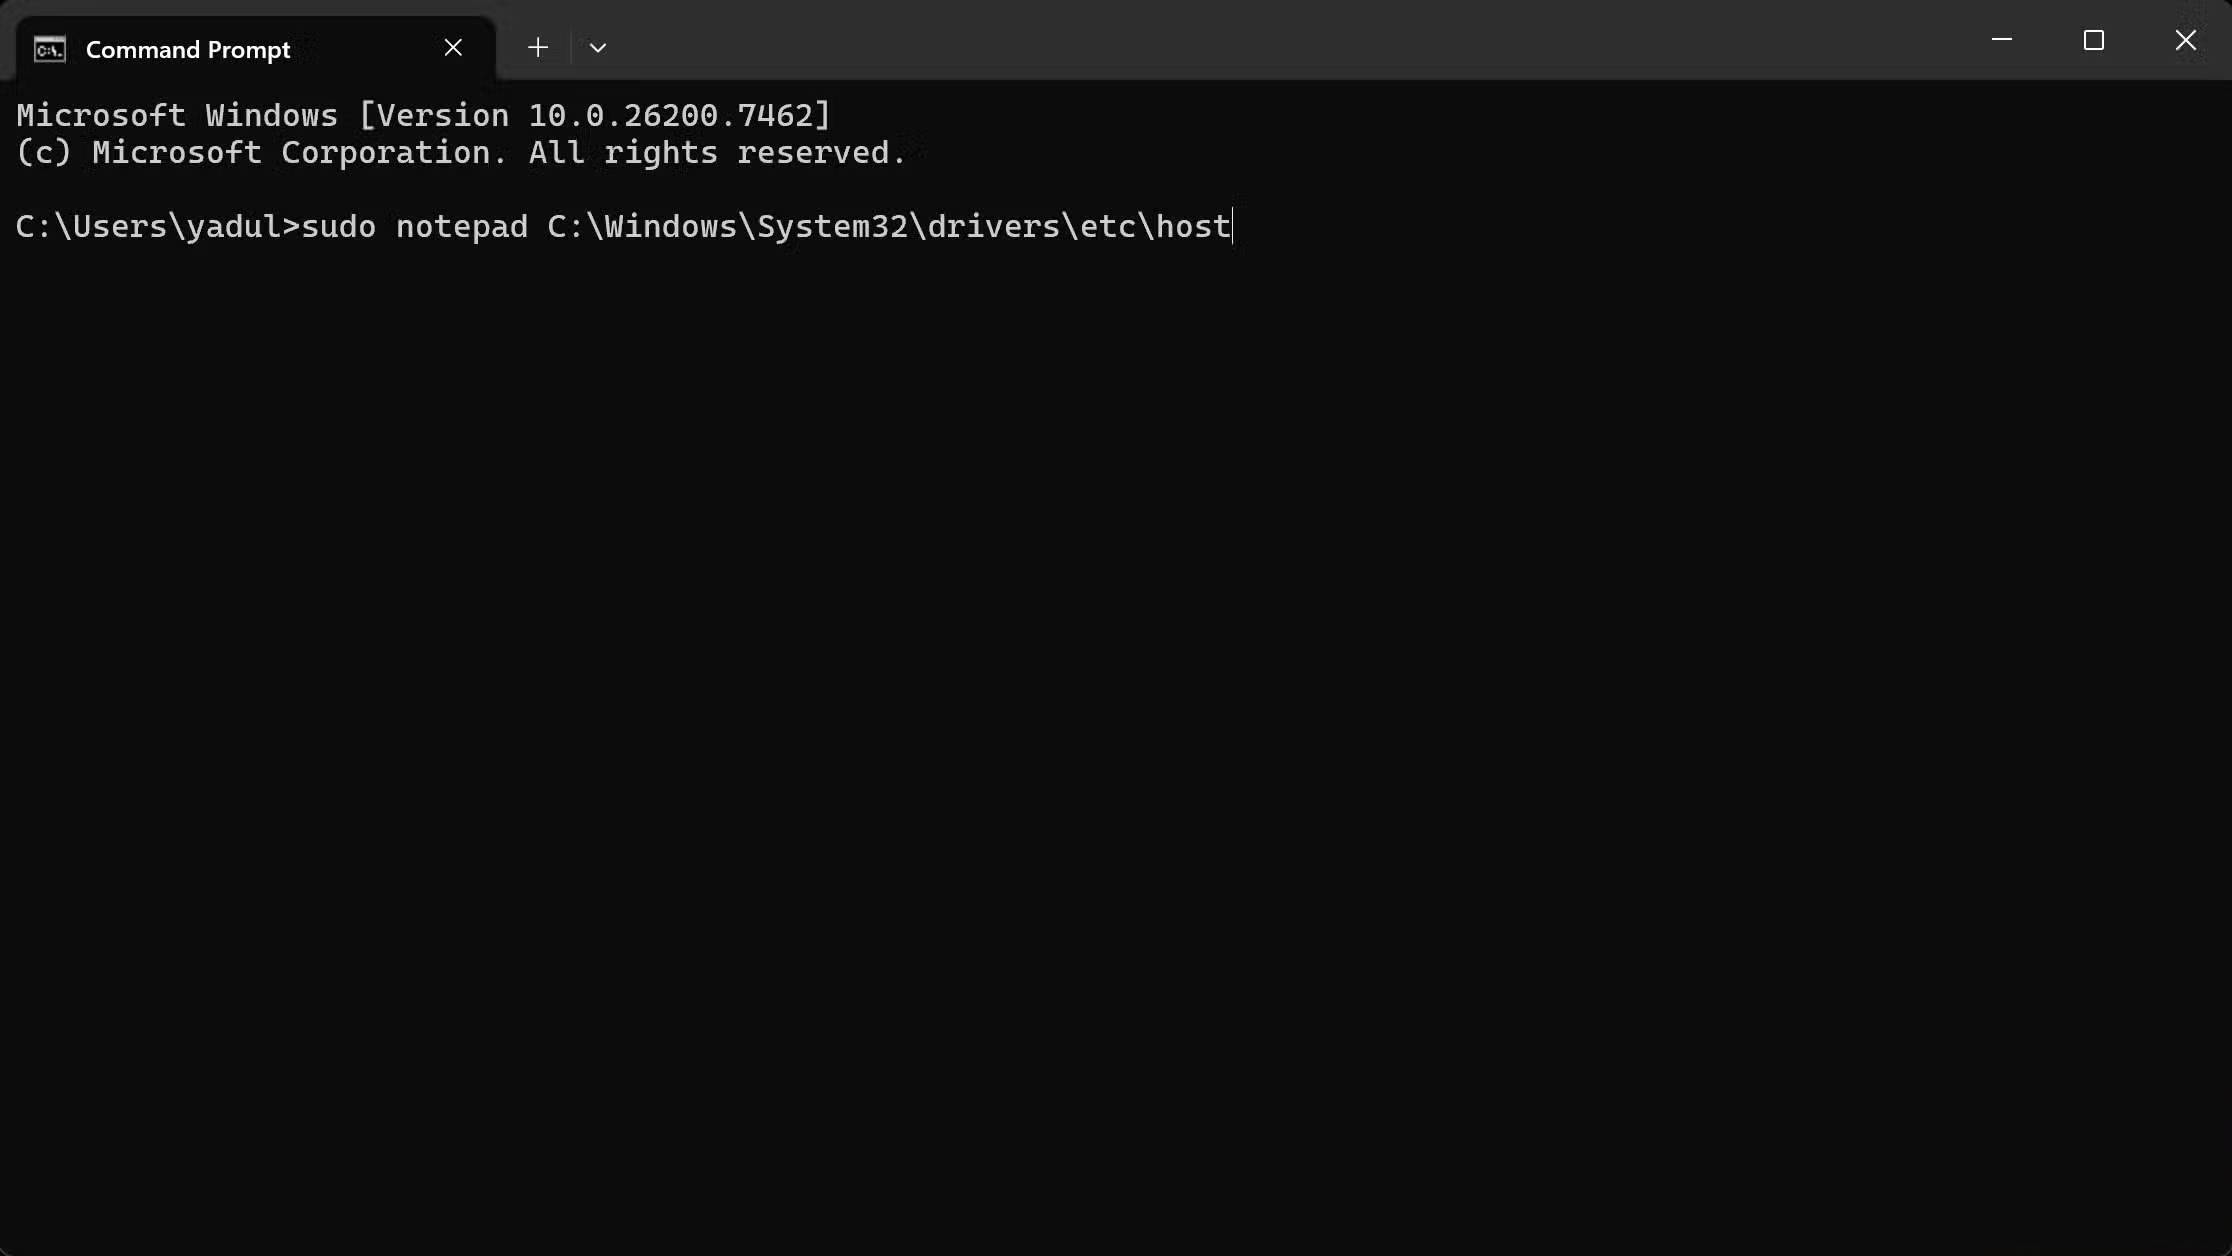Click the System32 segment of the path

pos(832,227)
